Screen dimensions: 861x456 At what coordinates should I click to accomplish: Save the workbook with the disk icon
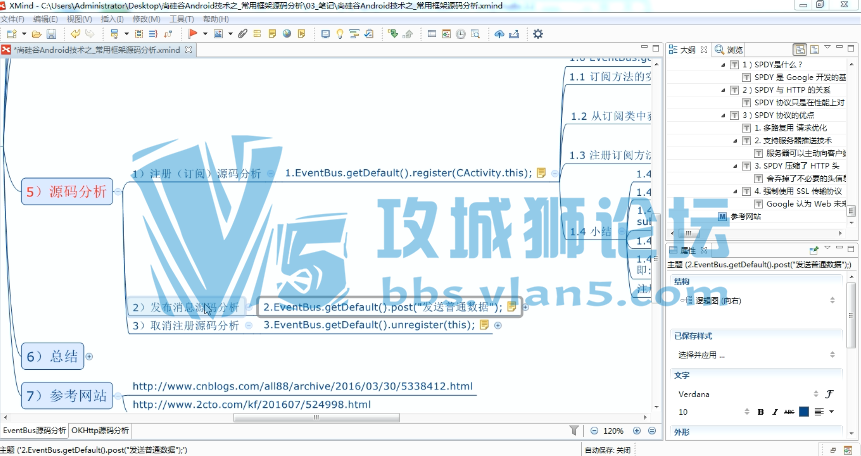(x=51, y=34)
